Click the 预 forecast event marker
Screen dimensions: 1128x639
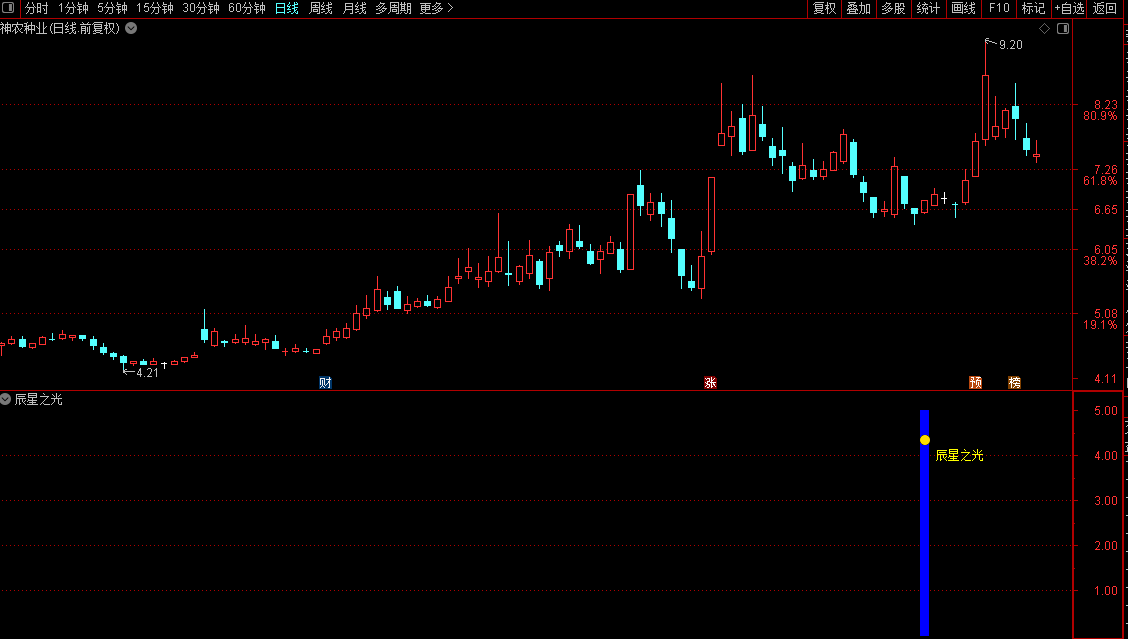(975, 383)
